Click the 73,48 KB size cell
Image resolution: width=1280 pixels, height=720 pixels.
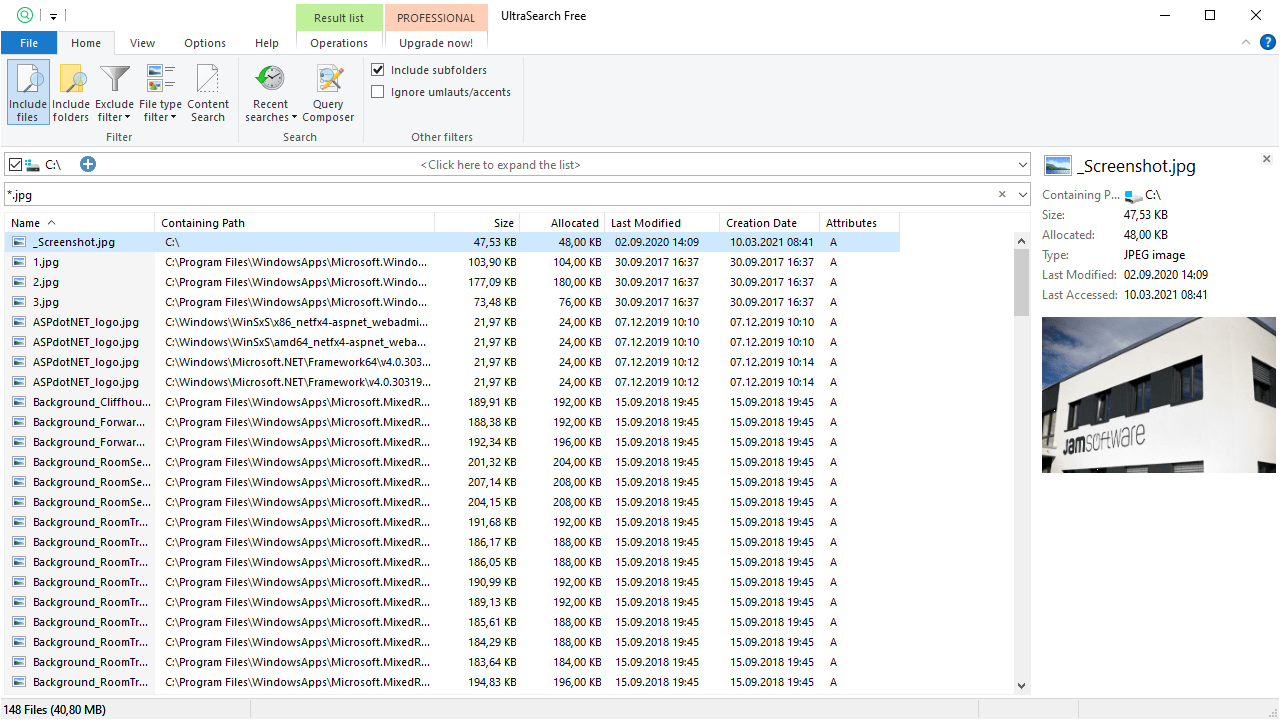(495, 302)
